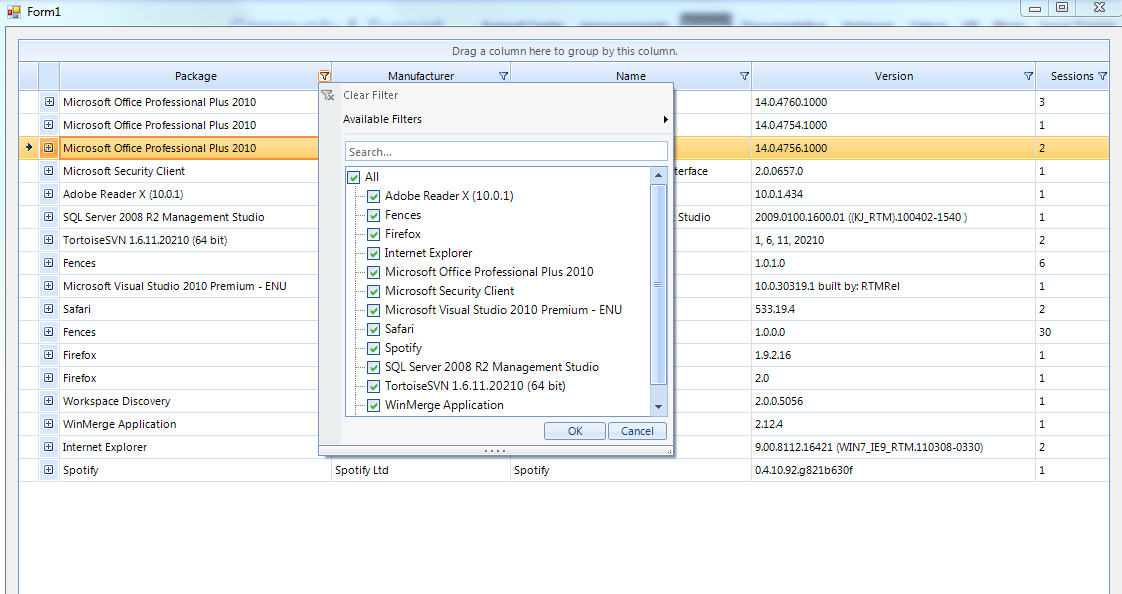Click the filter list scrollbar thumb
The height and width of the screenshot is (594, 1122).
[x=658, y=285]
